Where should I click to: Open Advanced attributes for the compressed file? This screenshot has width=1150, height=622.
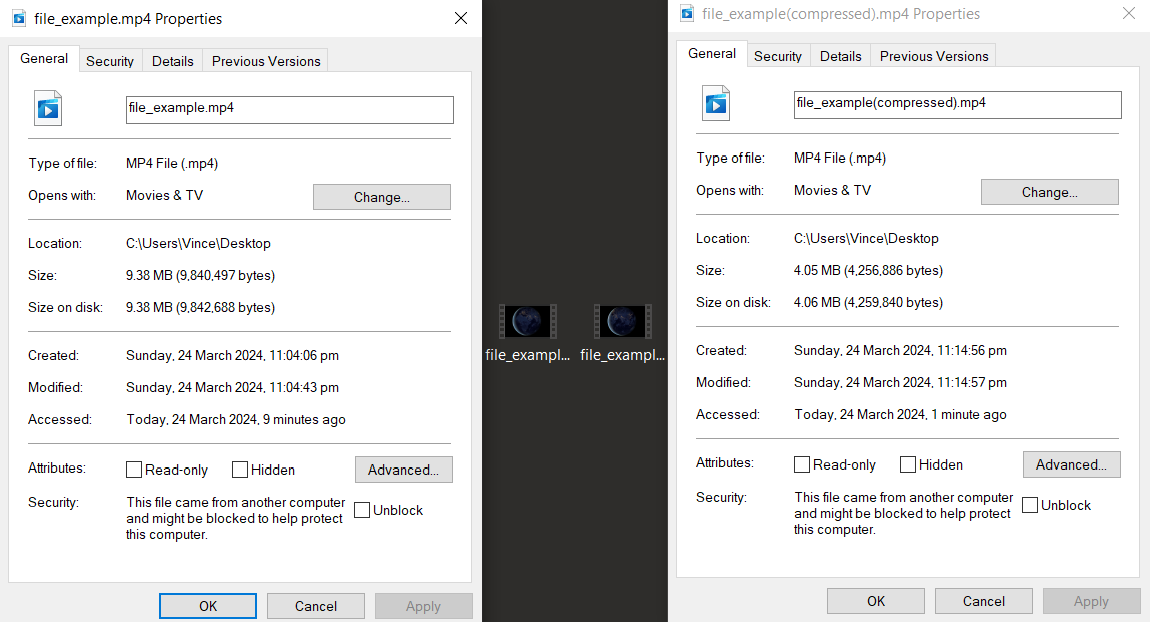pos(1071,464)
